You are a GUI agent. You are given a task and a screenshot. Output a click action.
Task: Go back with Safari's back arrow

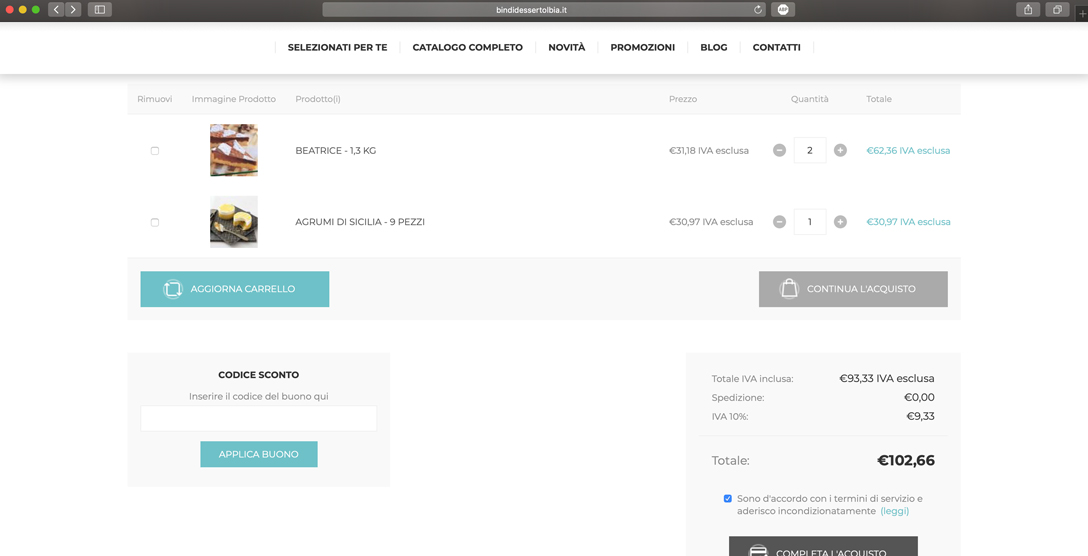56,10
